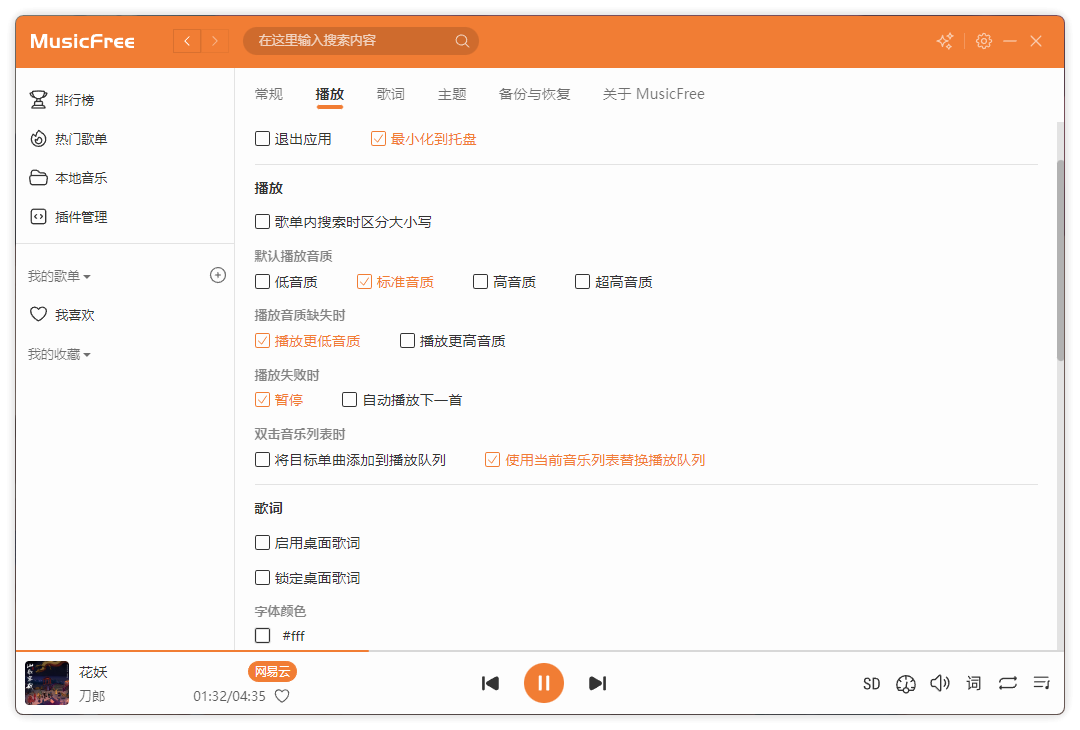1080x730 pixels.
Task: Toggle lyrics with 词 icon
Action: point(973,683)
